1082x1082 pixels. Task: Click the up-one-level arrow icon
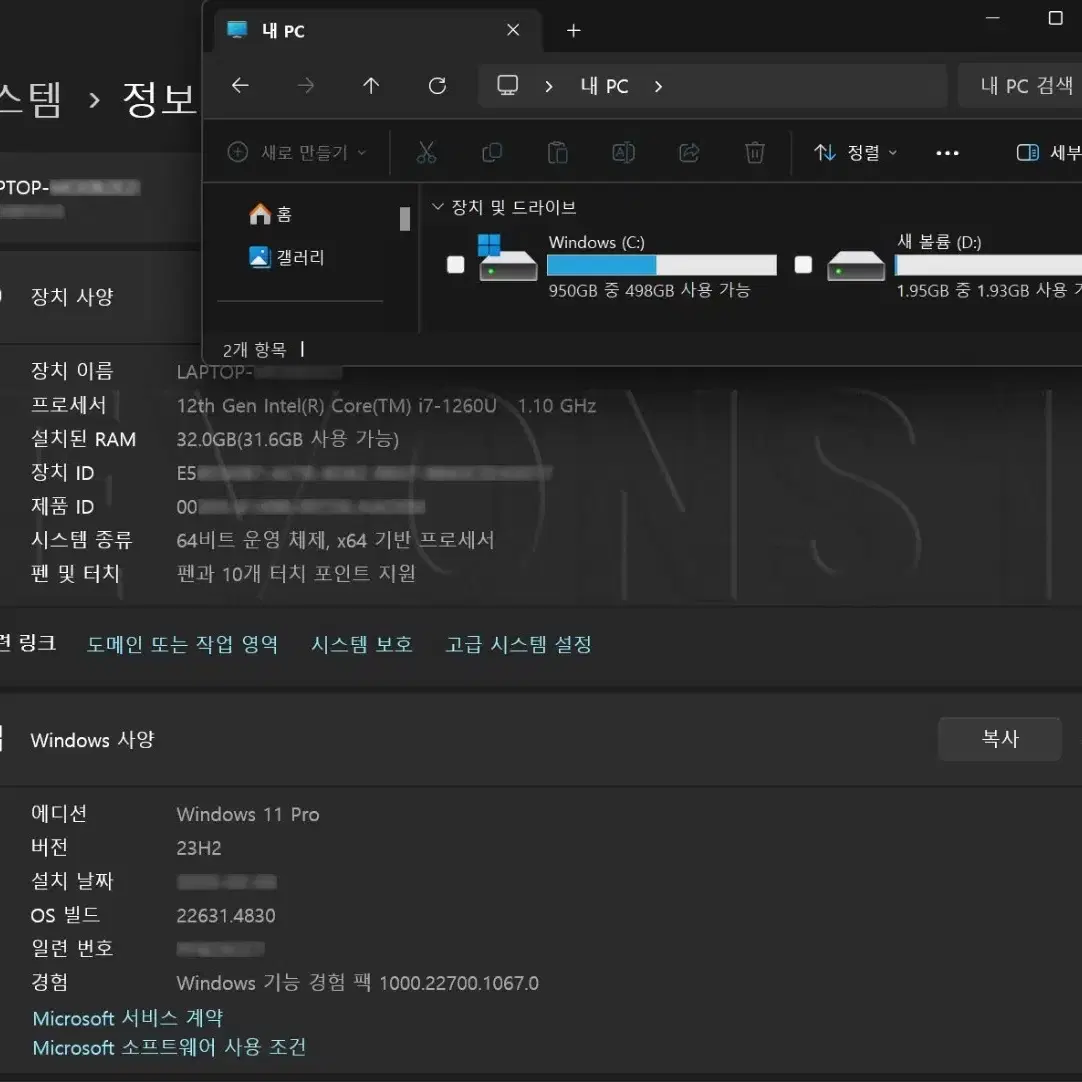click(371, 86)
